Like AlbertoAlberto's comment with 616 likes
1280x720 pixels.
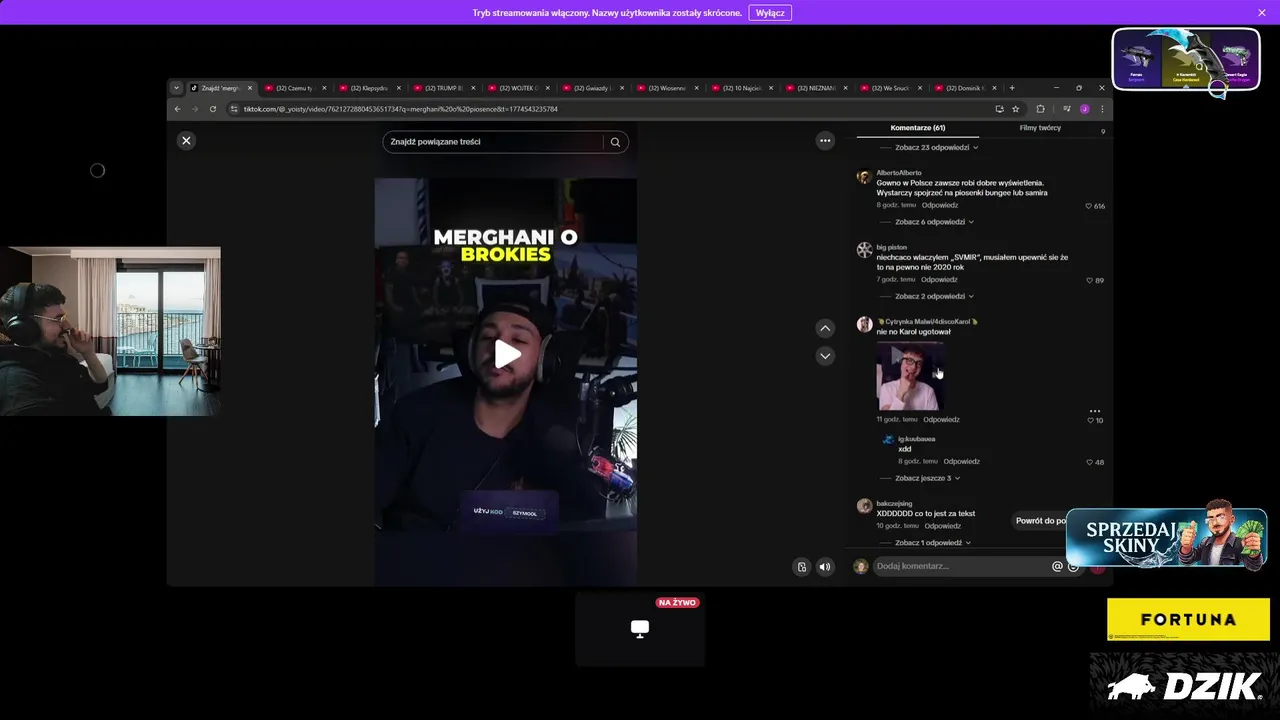tap(1089, 206)
